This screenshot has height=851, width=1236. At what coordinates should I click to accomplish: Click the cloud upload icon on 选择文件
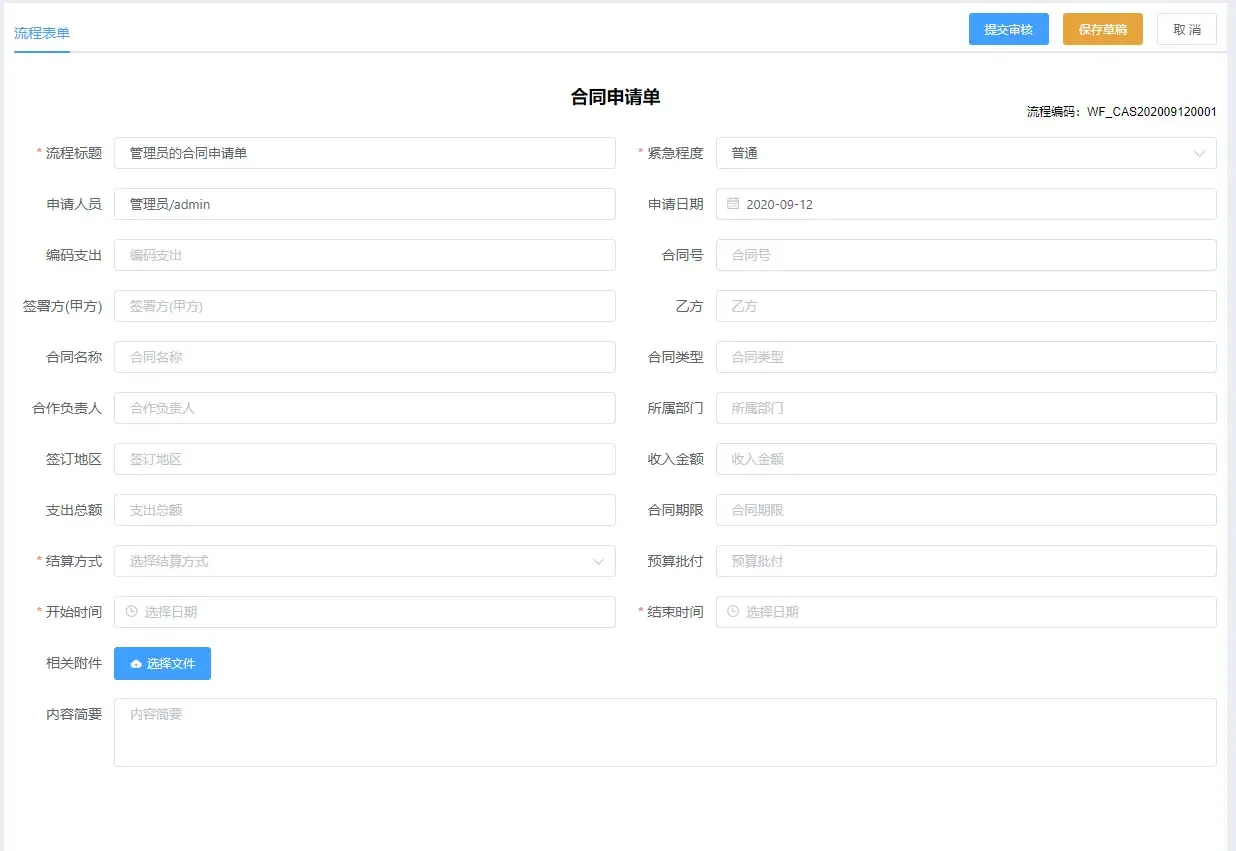click(x=136, y=663)
